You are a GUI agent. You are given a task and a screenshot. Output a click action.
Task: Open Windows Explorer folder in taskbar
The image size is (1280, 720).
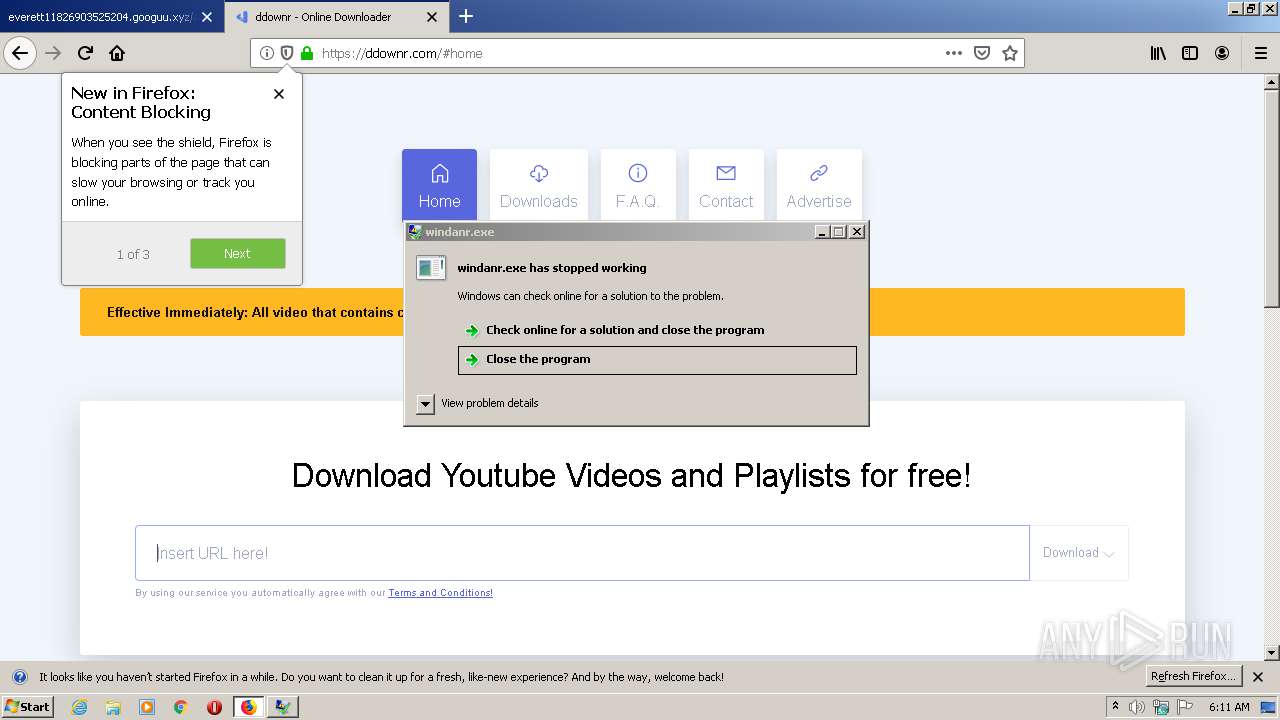(113, 707)
